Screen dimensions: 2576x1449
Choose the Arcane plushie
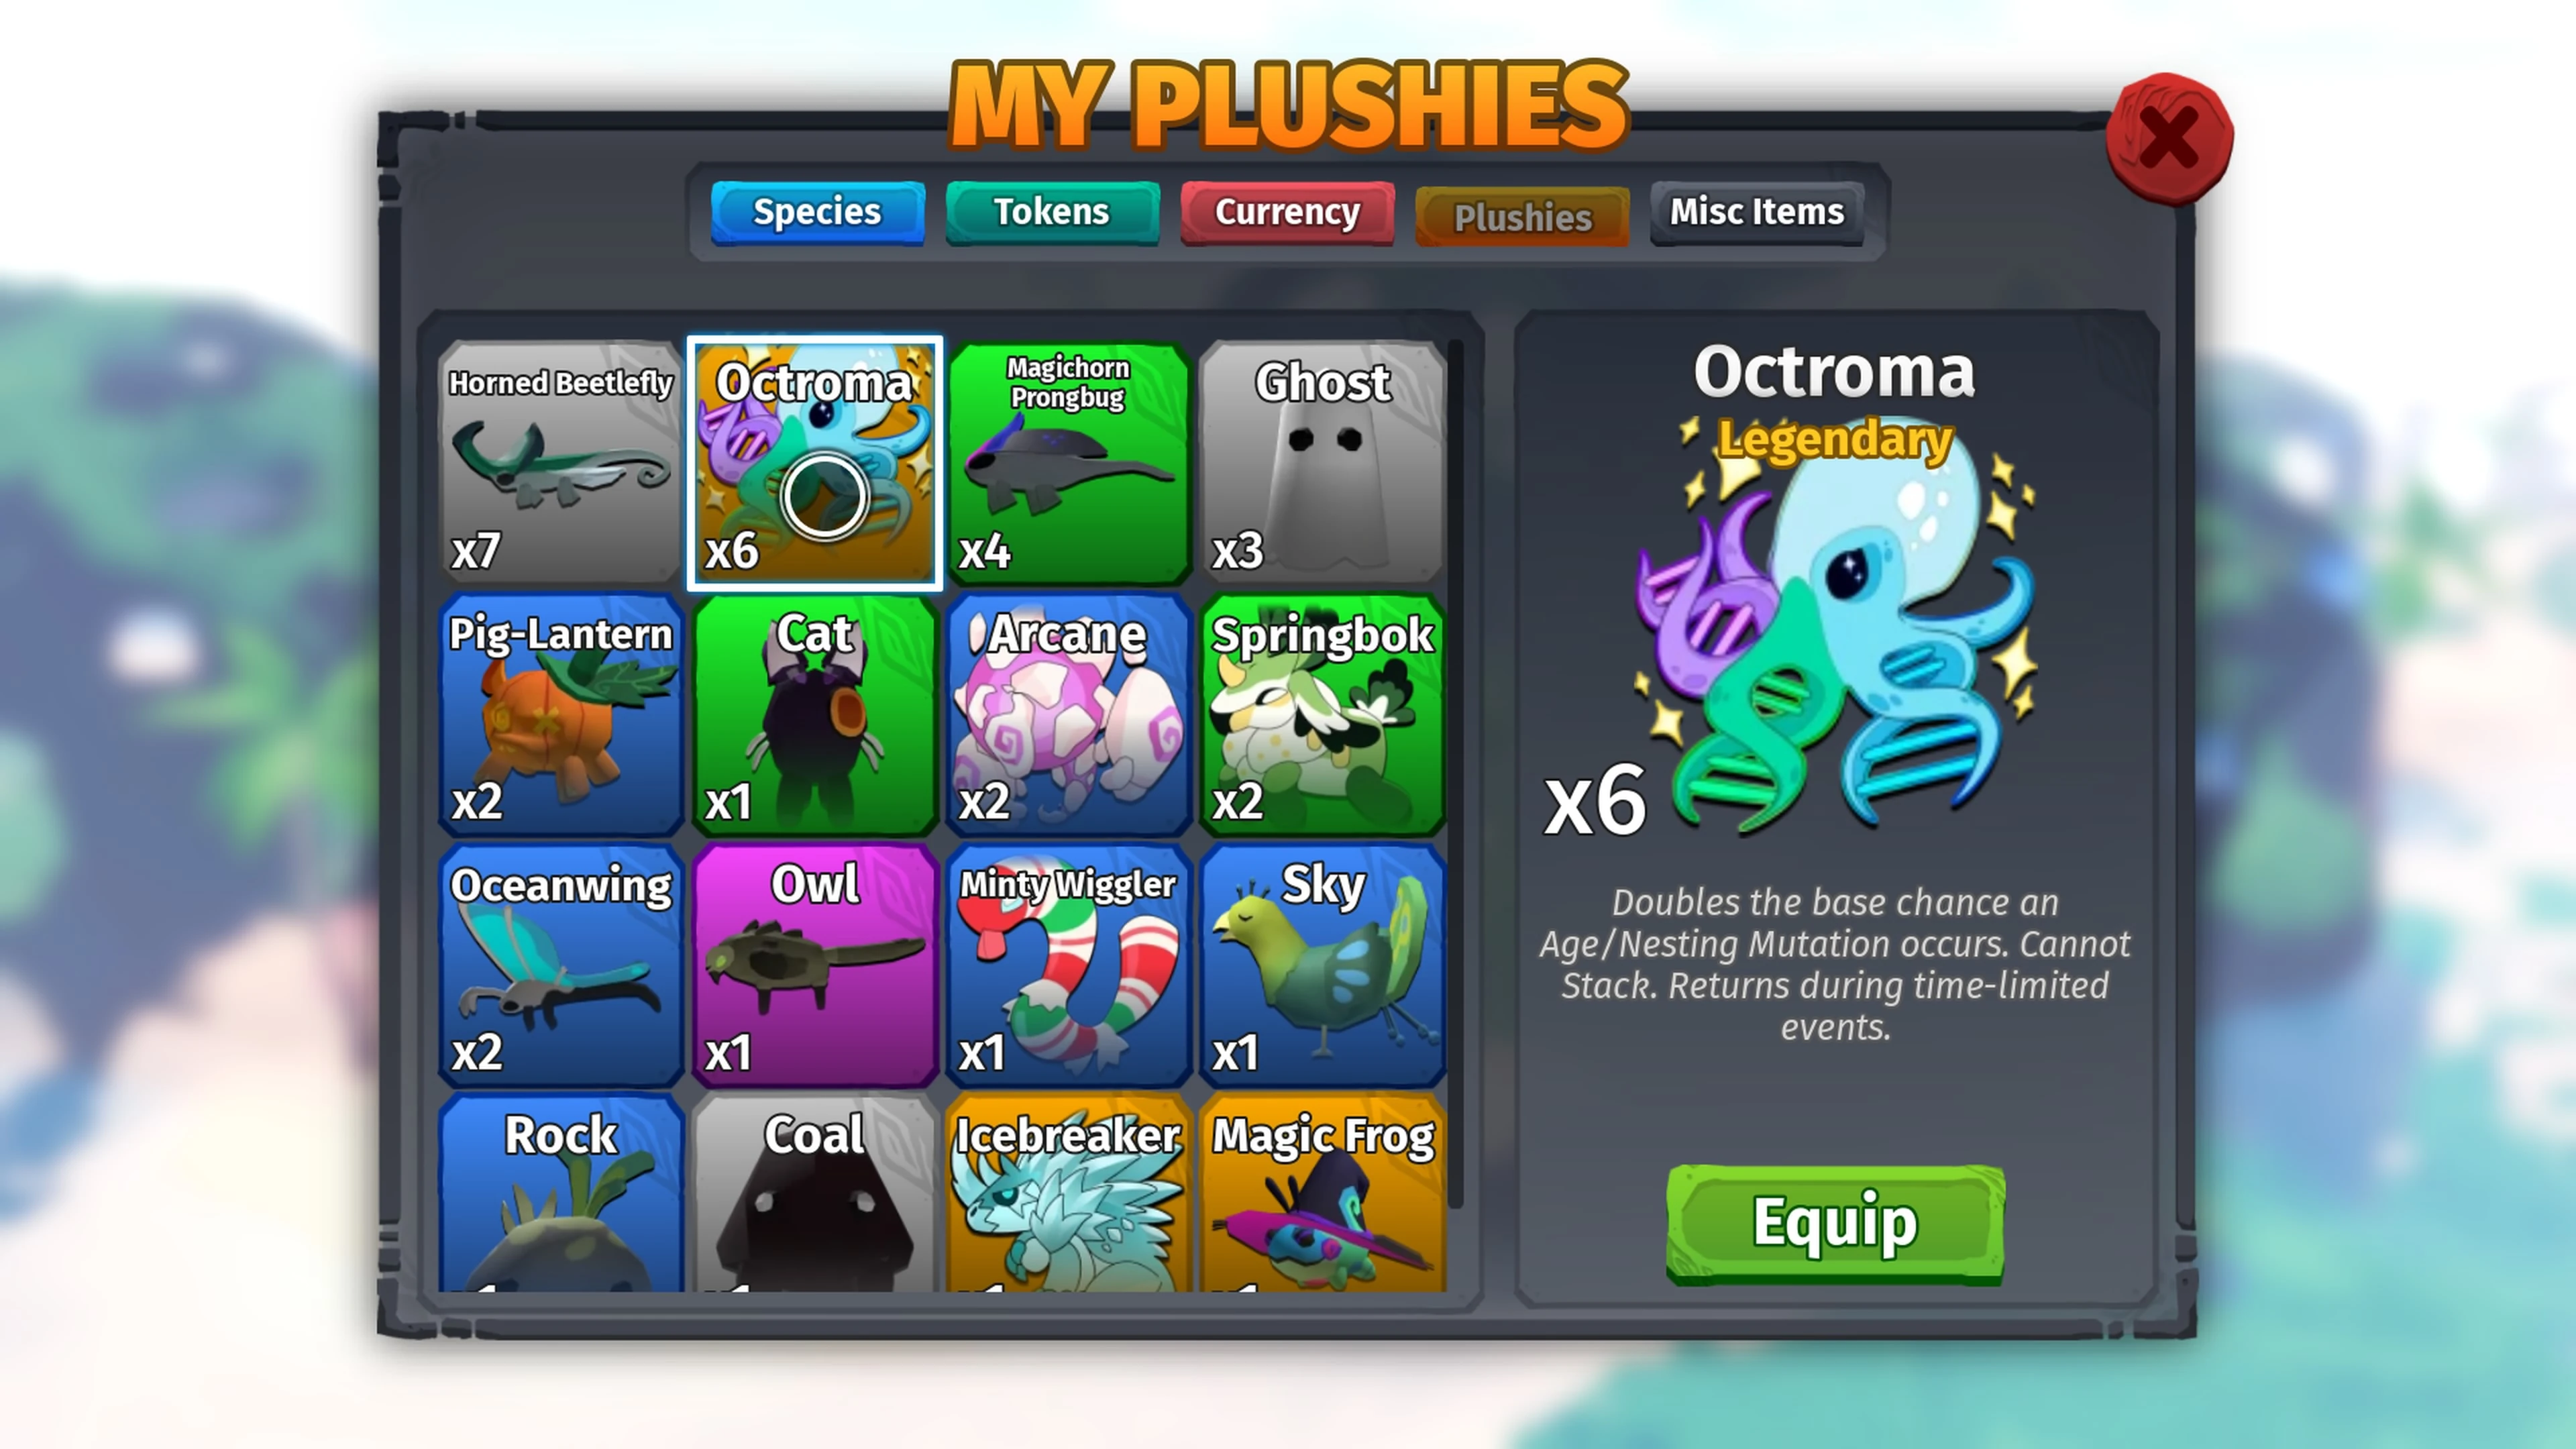point(1068,715)
